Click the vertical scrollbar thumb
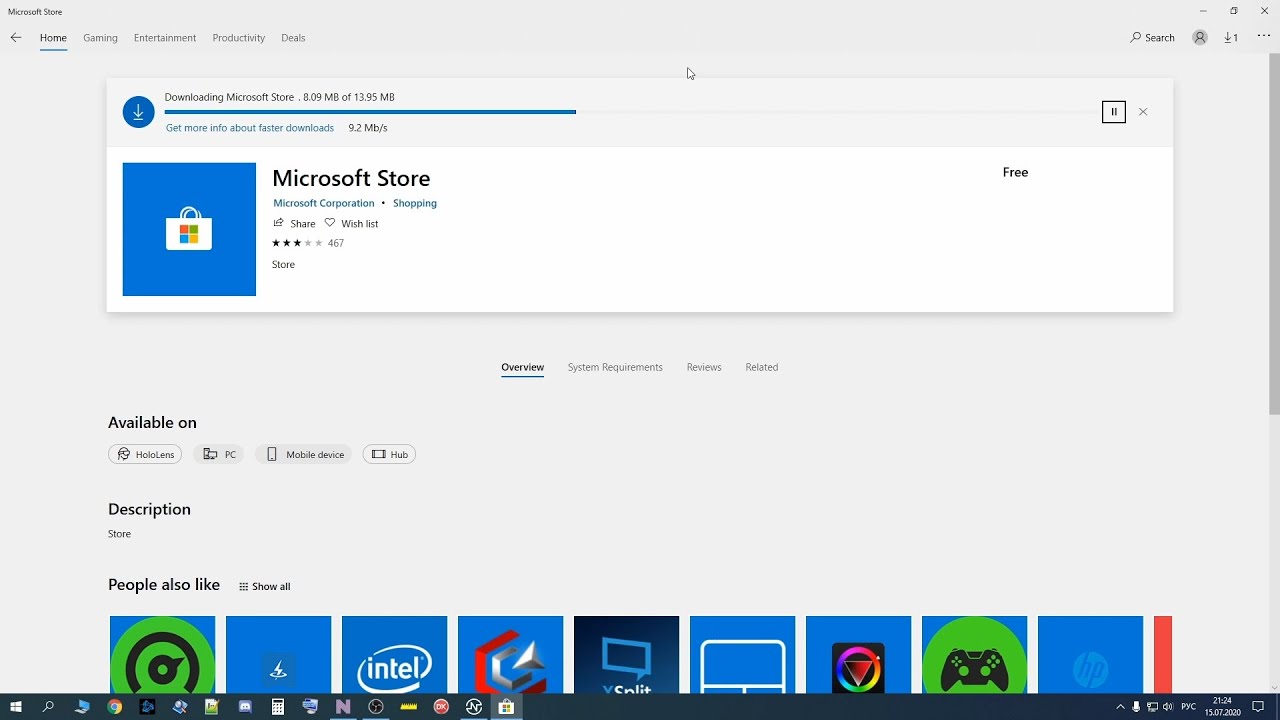The image size is (1280, 720). (1274, 233)
